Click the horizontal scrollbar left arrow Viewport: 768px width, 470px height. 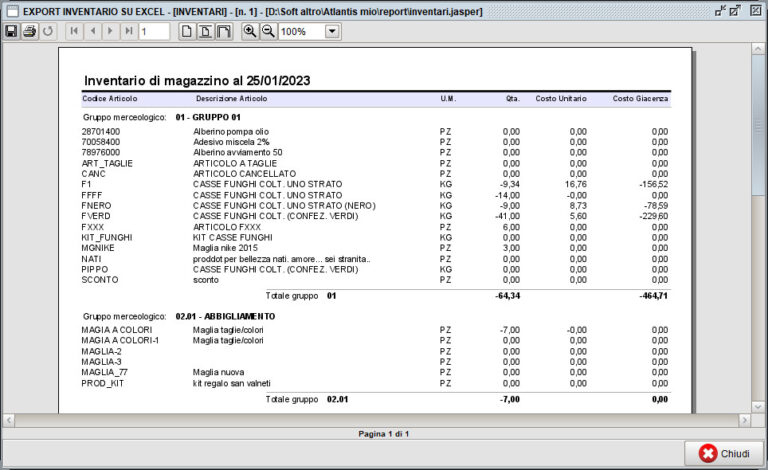[8, 420]
